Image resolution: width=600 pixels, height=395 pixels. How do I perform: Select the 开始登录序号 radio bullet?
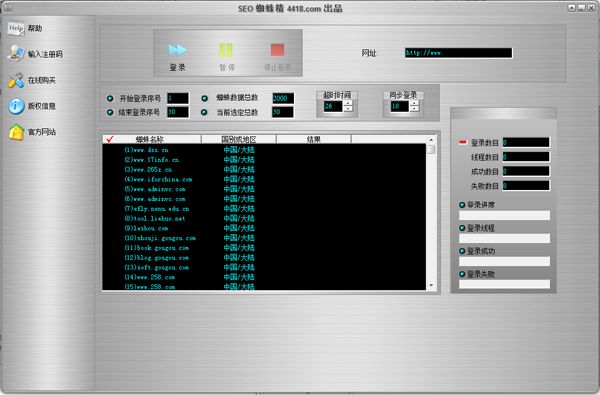[x=110, y=98]
